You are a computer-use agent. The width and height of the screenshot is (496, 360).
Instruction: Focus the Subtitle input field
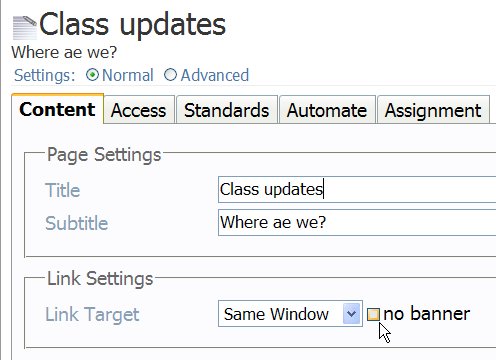click(357, 222)
